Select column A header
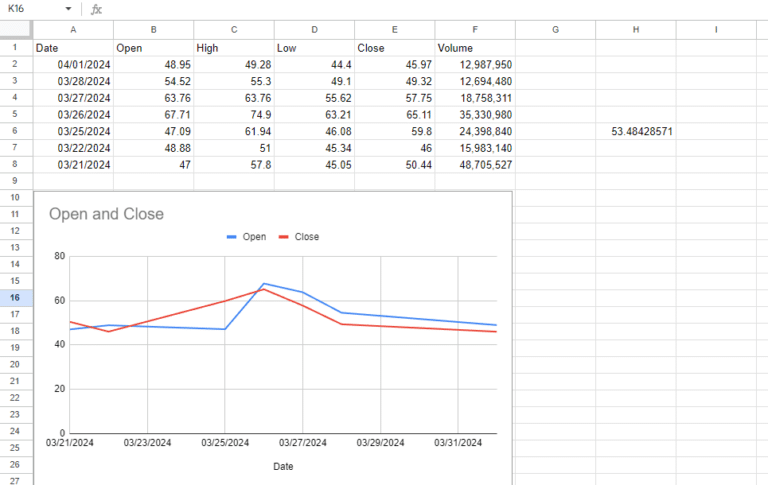The width and height of the screenshot is (768, 485). 73,30
